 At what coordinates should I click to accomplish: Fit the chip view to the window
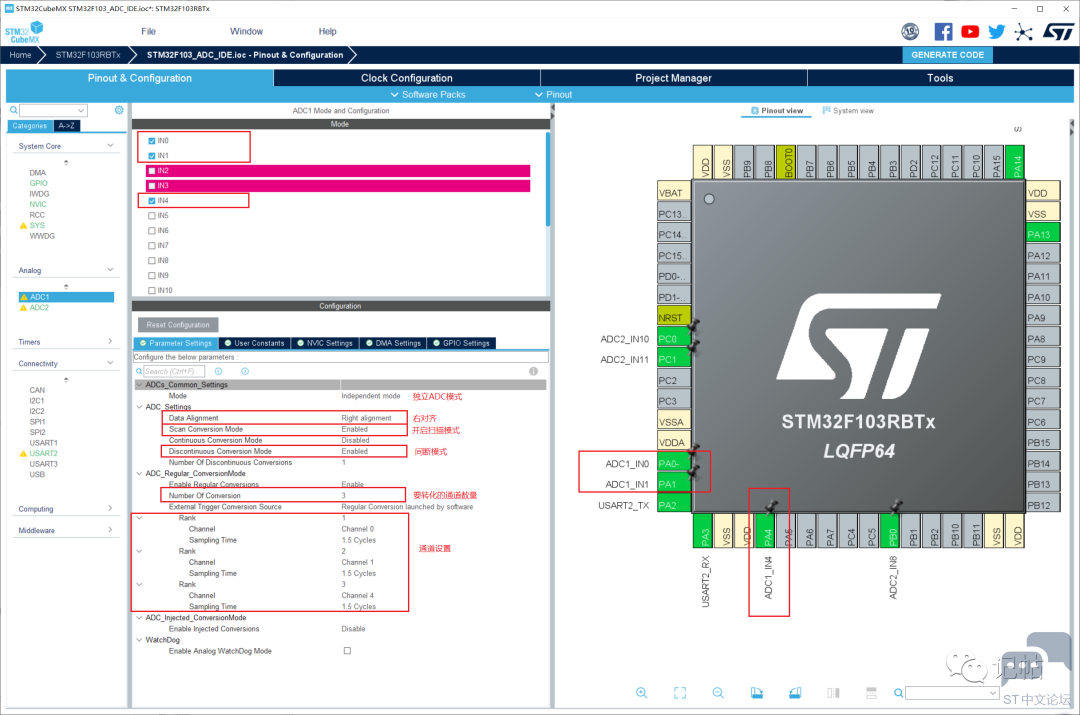[x=680, y=693]
